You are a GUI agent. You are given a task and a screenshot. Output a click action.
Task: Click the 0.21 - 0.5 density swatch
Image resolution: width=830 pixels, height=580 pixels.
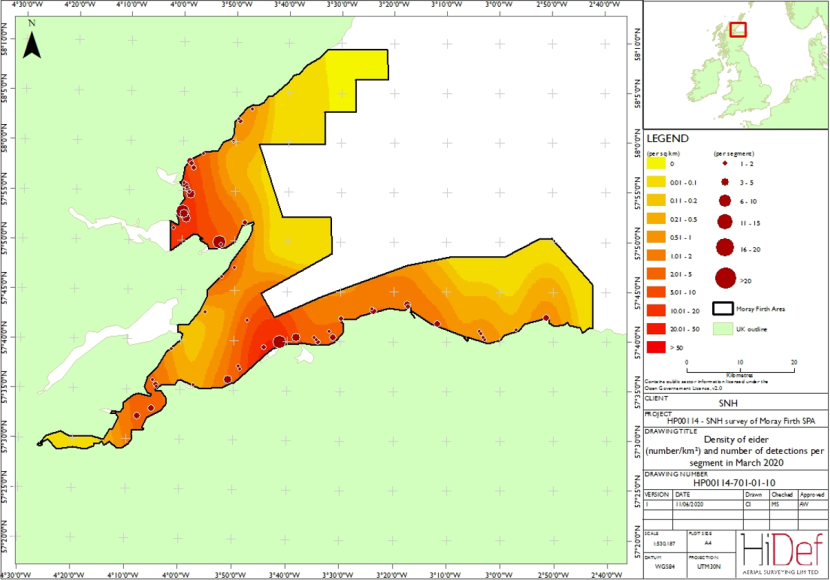point(656,219)
